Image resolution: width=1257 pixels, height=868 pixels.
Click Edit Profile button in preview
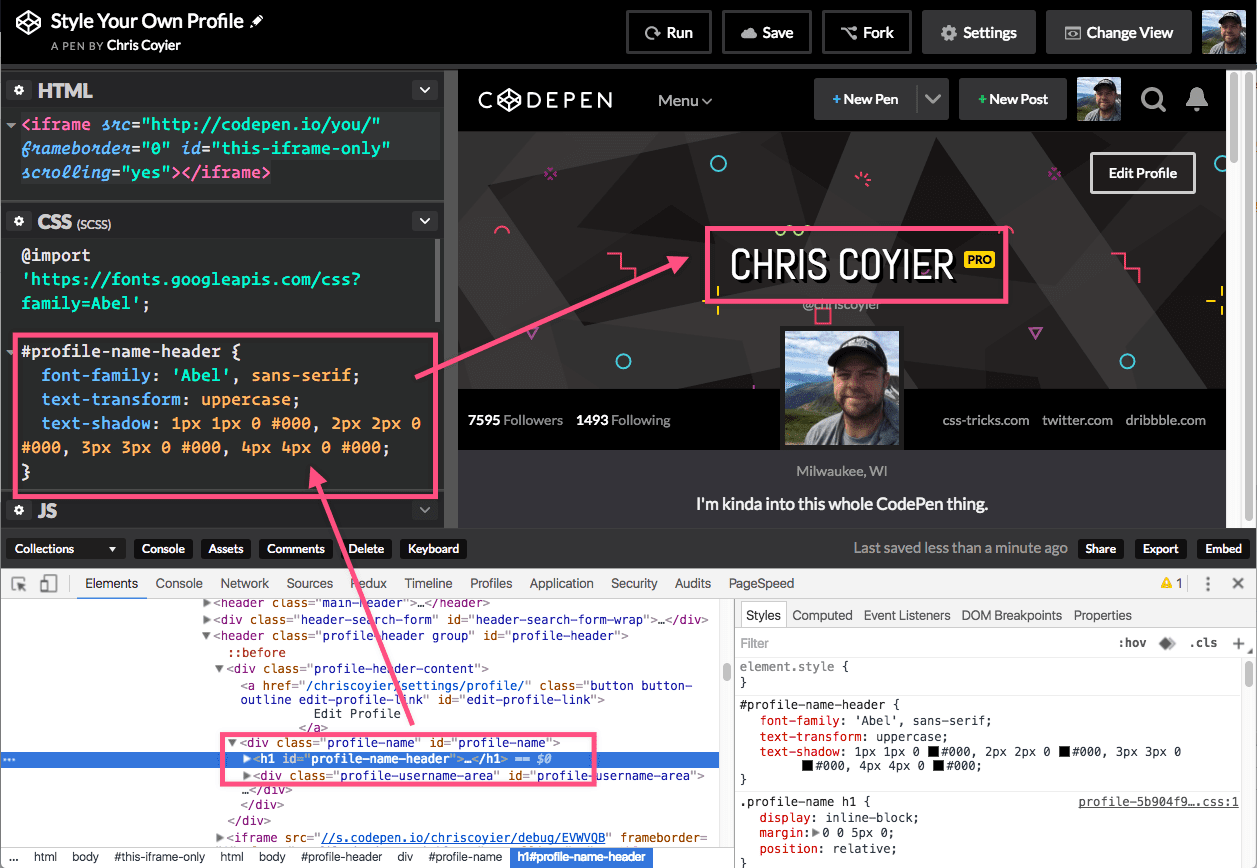tap(1142, 173)
